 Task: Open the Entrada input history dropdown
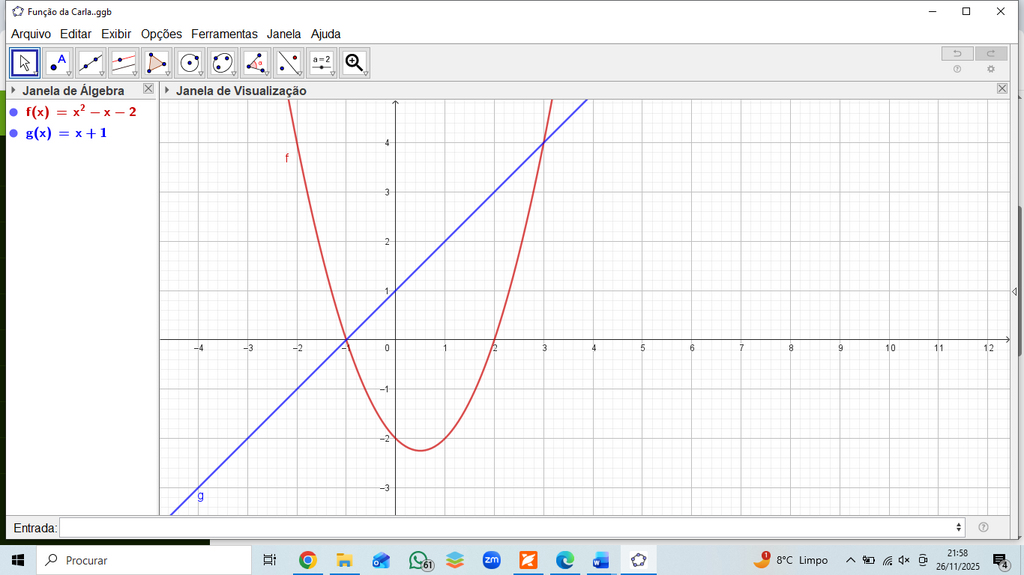[x=959, y=527]
